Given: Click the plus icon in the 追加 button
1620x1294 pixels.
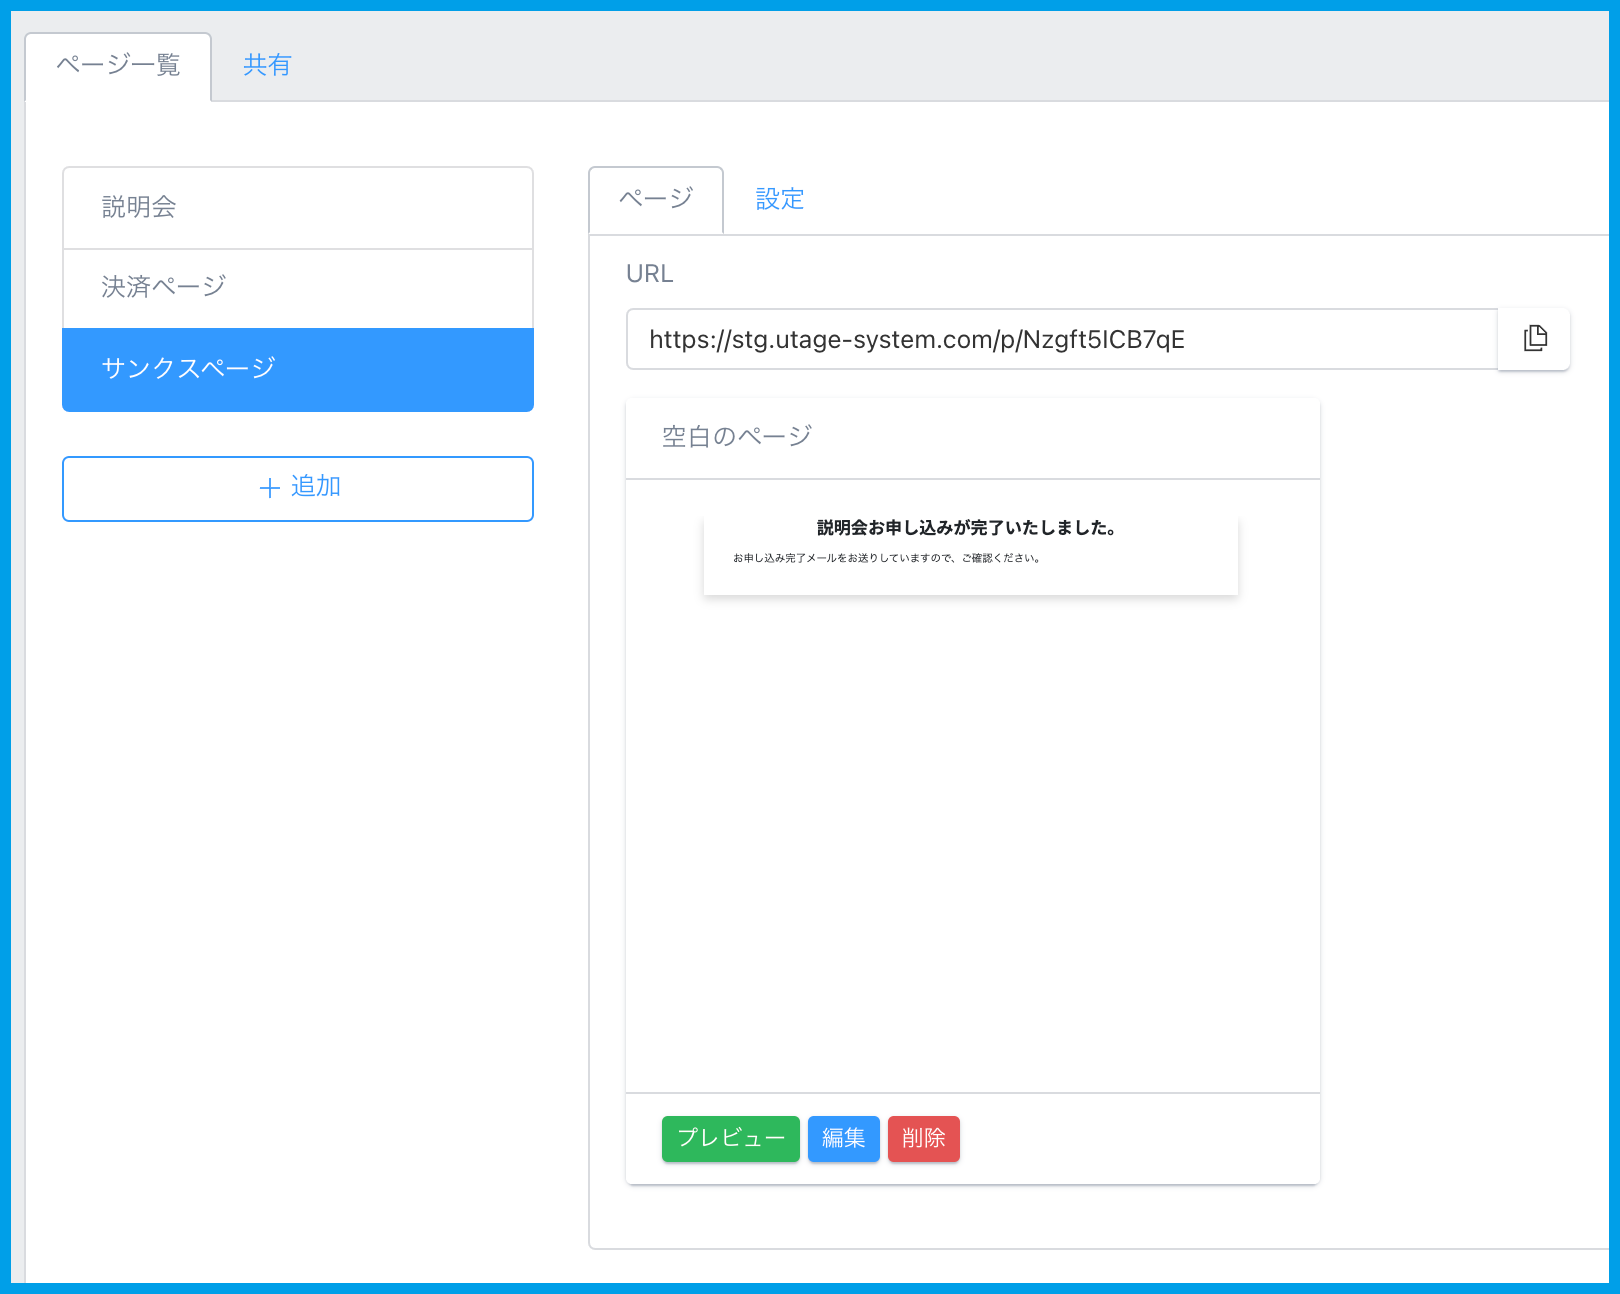Looking at the screenshot, I should [269, 488].
